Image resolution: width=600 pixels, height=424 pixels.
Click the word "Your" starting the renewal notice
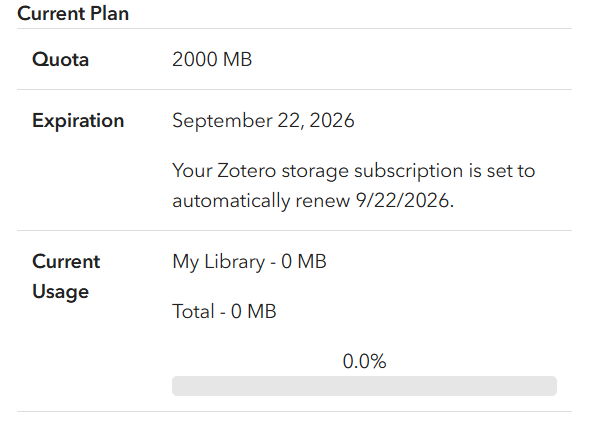tap(193, 171)
